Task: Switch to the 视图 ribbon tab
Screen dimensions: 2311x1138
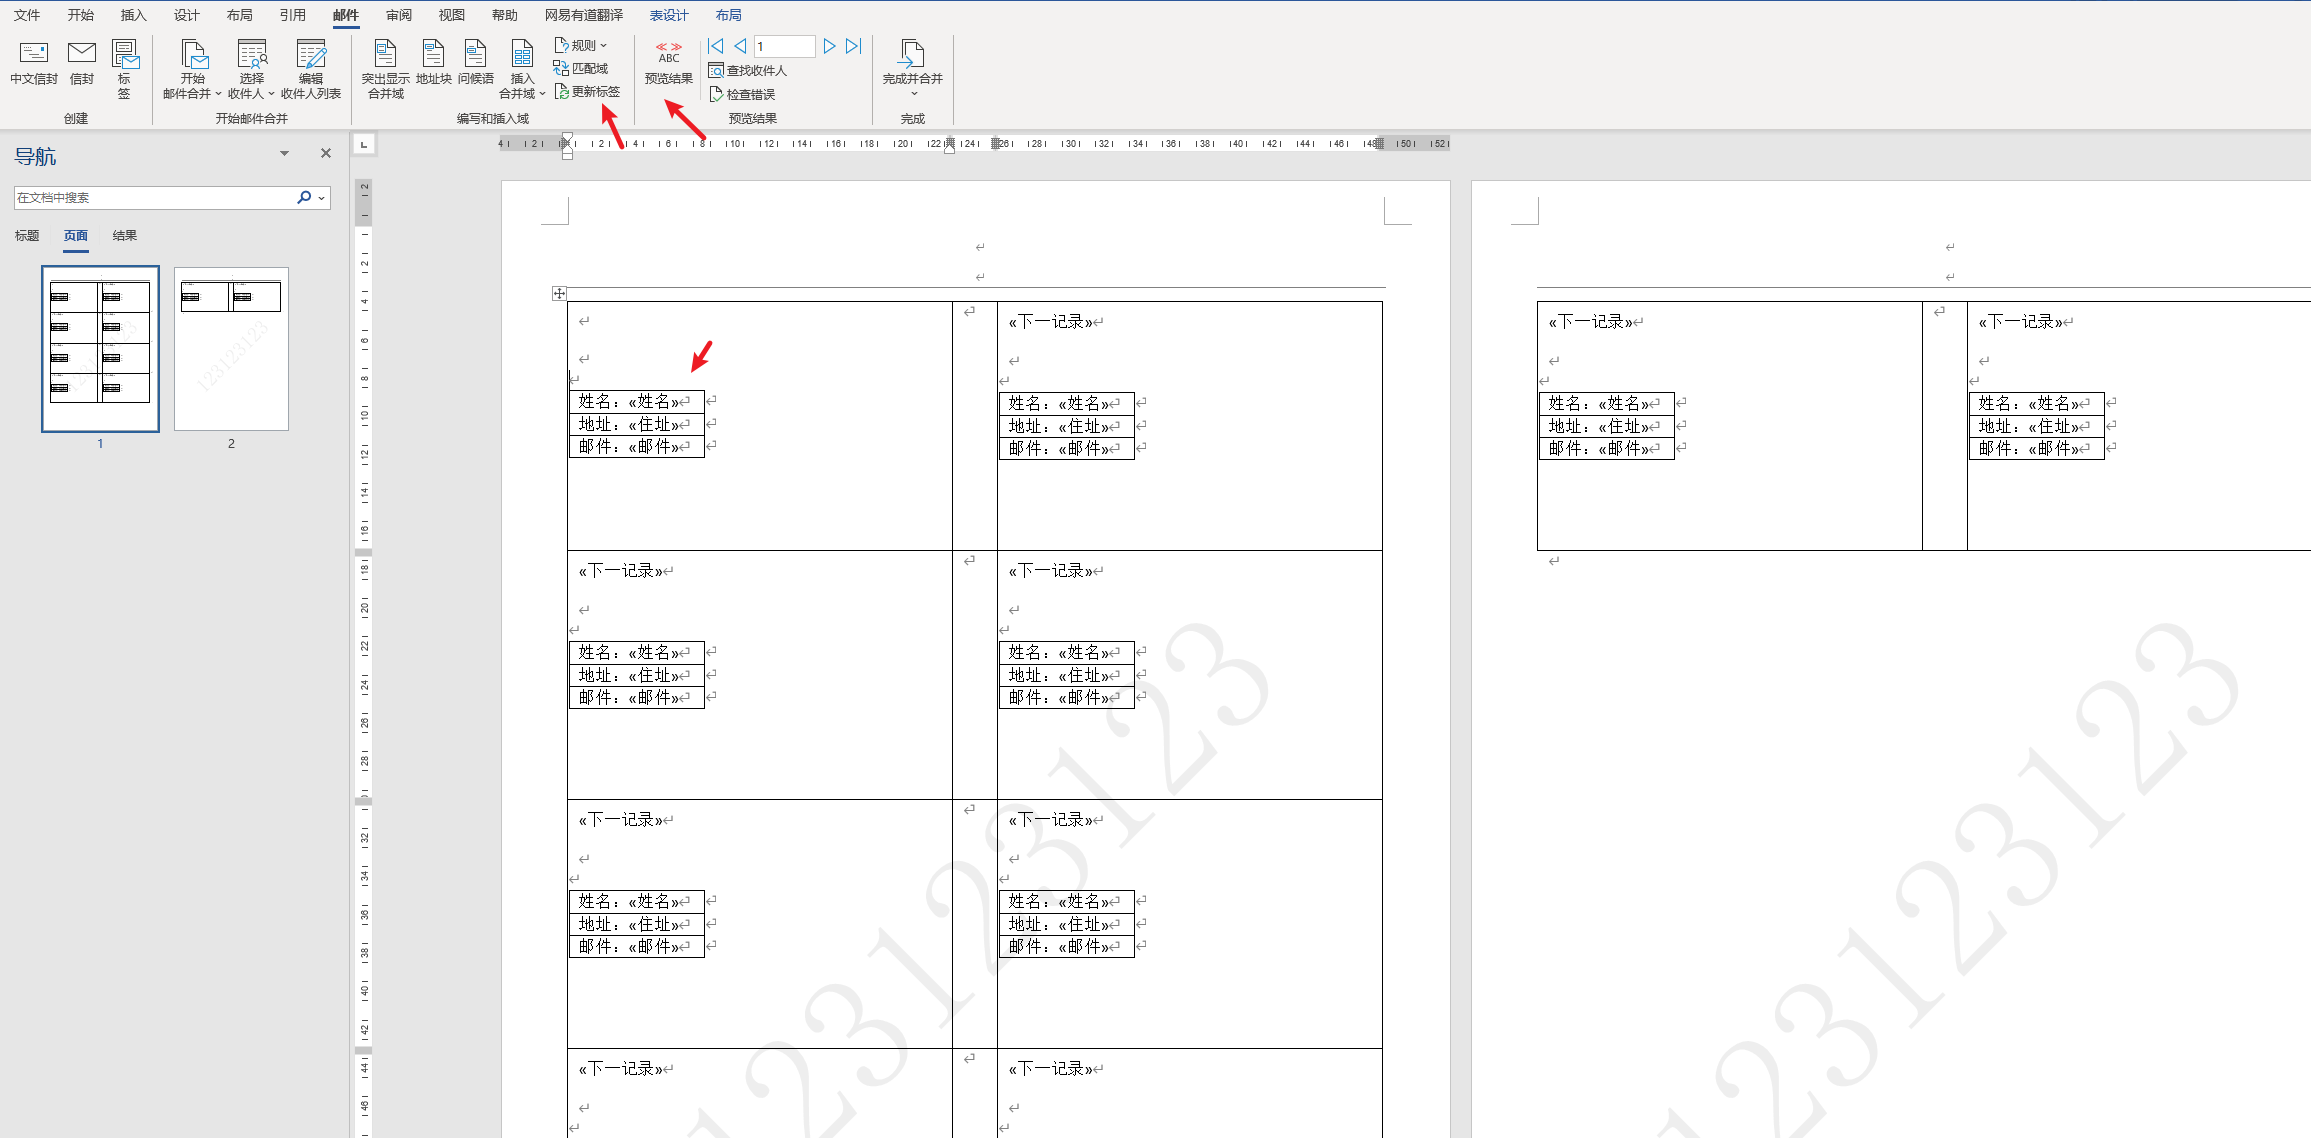Action: click(452, 15)
